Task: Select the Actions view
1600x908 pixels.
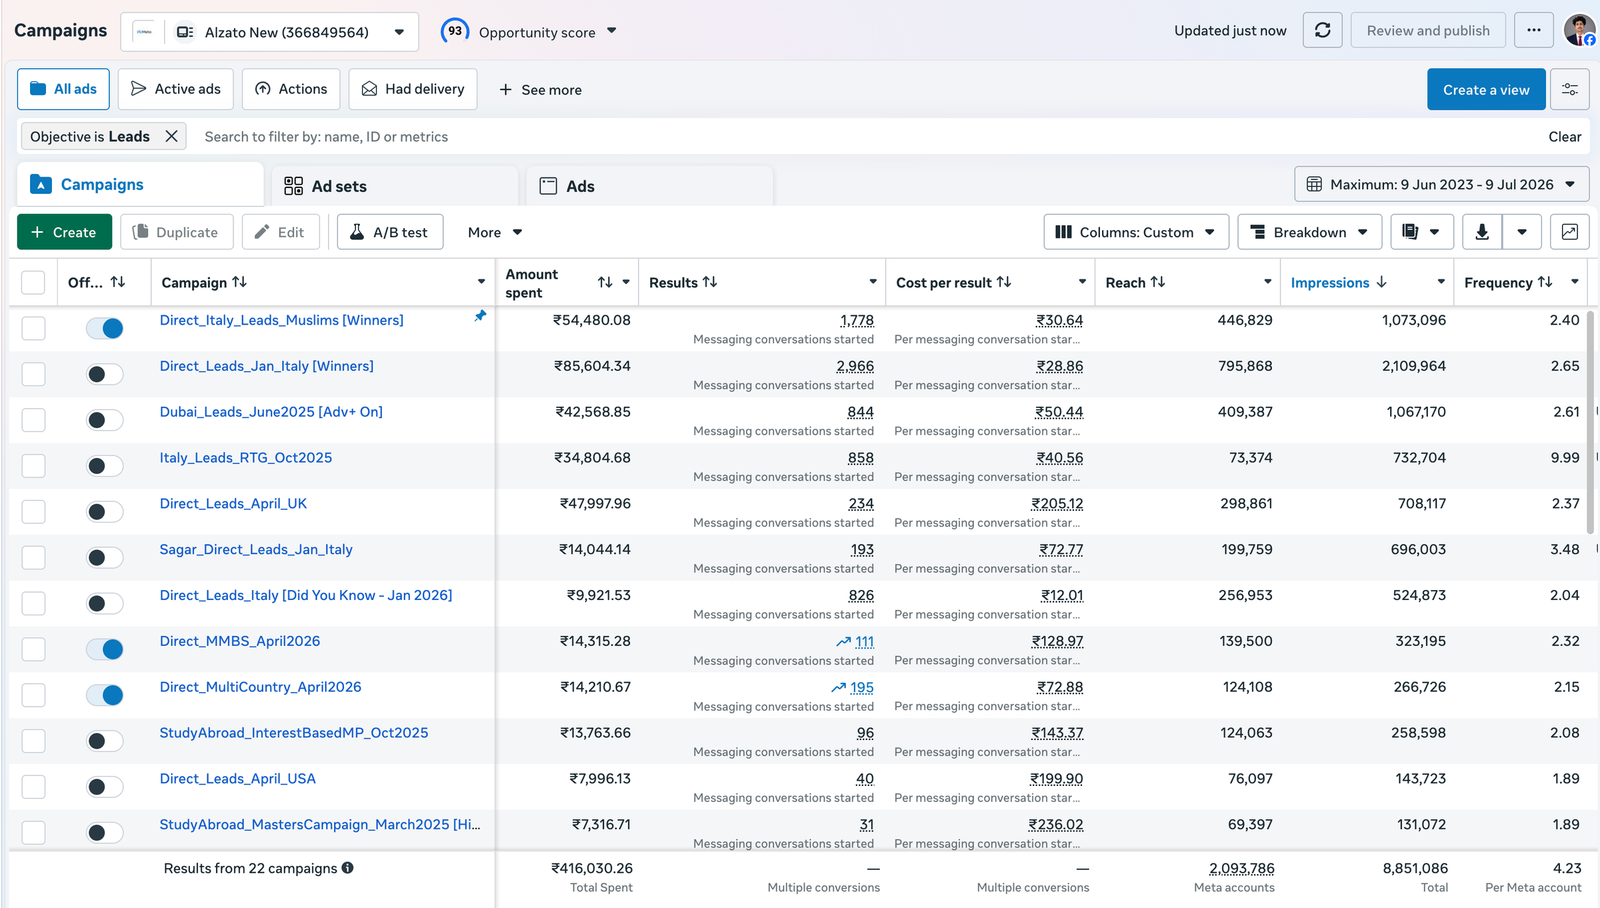Action: tap(291, 89)
